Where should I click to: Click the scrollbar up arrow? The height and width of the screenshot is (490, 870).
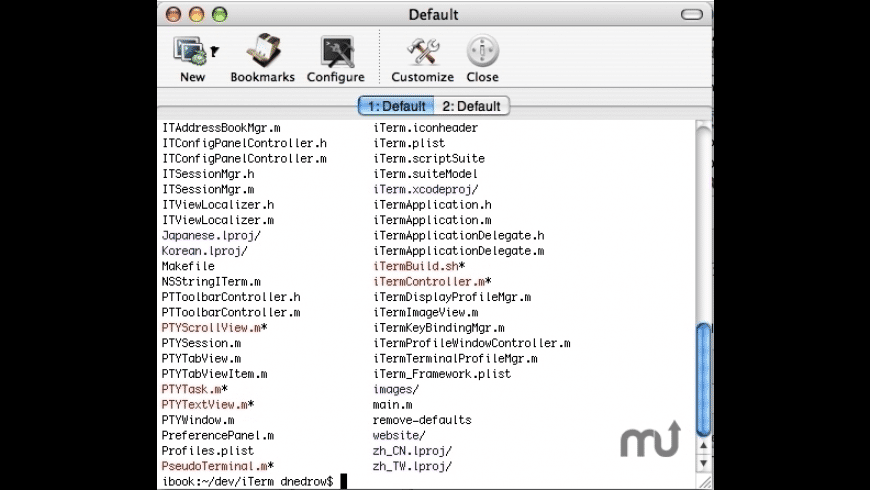(x=704, y=446)
